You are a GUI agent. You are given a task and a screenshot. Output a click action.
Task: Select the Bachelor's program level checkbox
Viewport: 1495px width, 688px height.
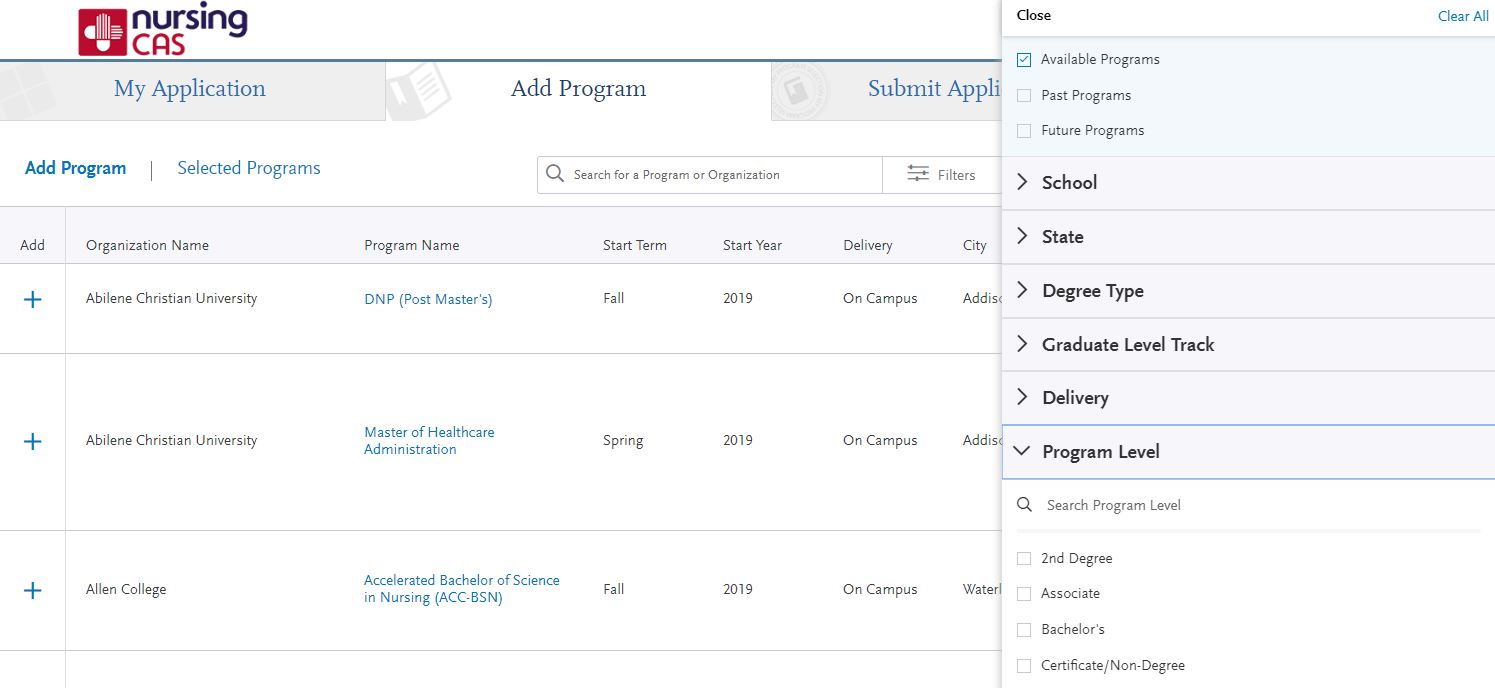point(1024,630)
